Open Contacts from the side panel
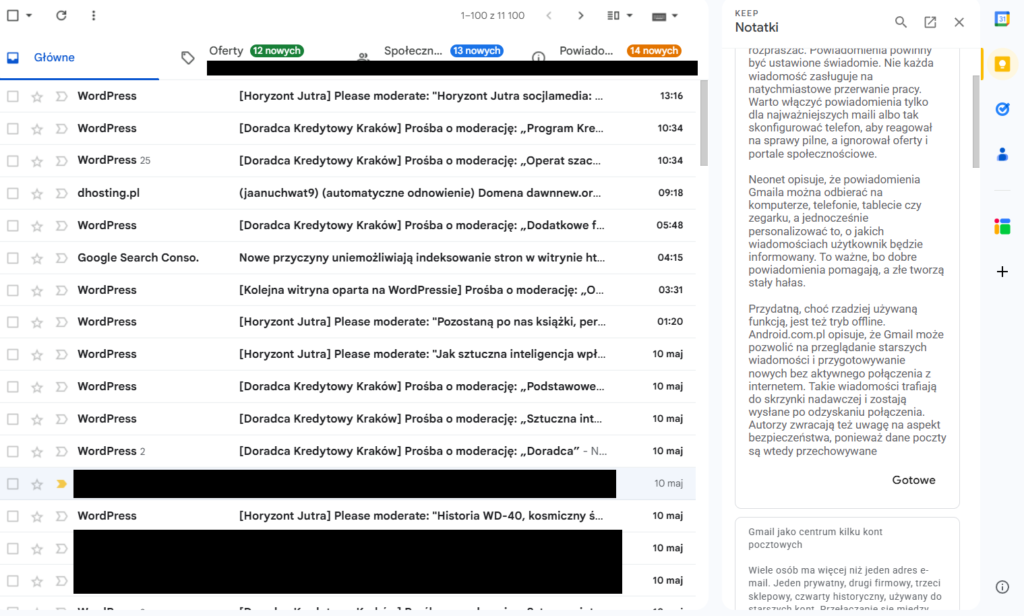The image size is (1024, 616). point(1002,155)
